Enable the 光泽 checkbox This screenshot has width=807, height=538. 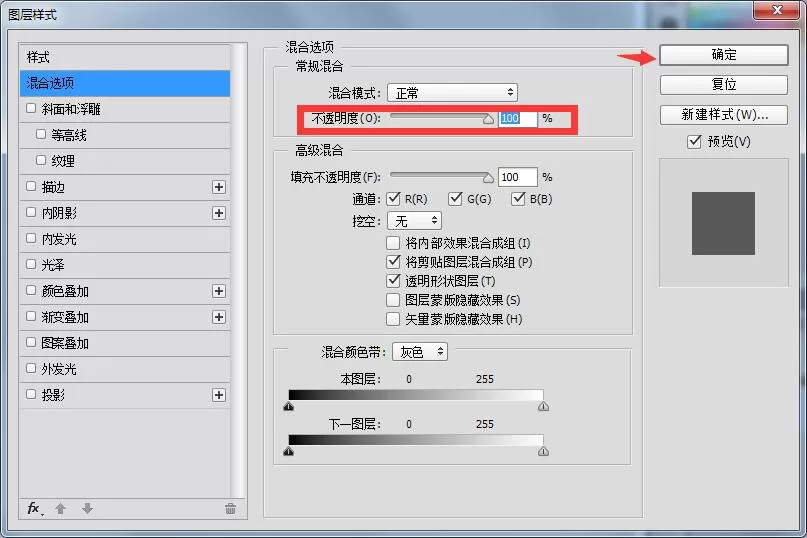(x=31, y=264)
